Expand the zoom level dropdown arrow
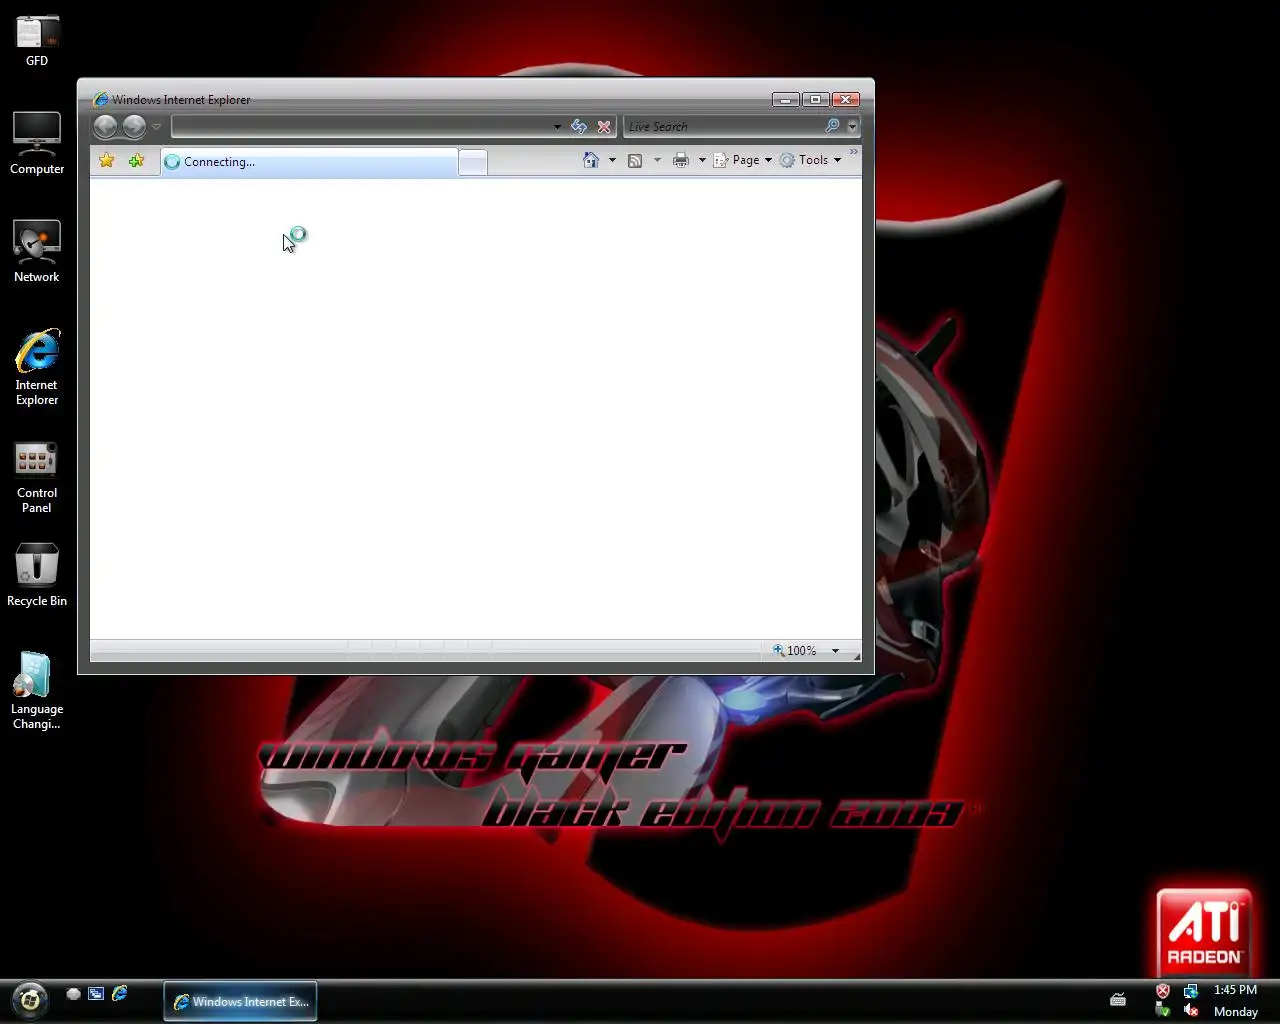This screenshot has height=1024, width=1280. 835,650
